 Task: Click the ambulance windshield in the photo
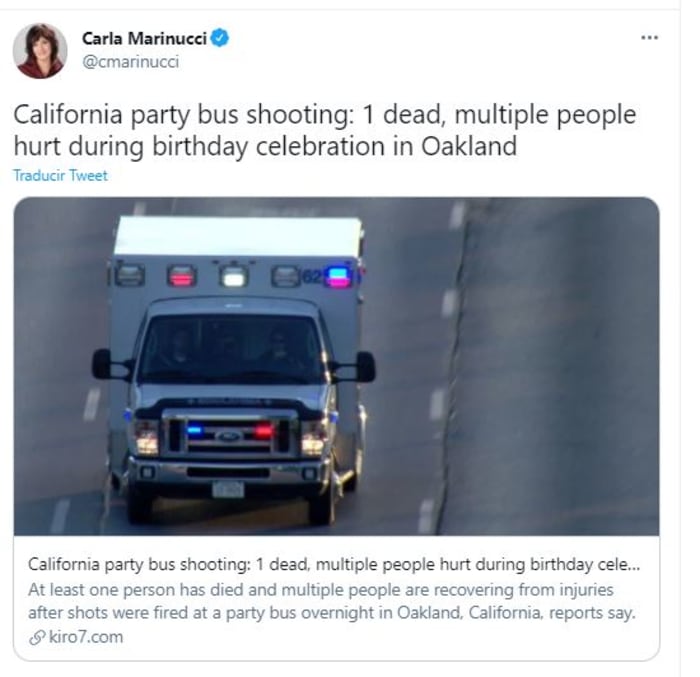[233, 350]
